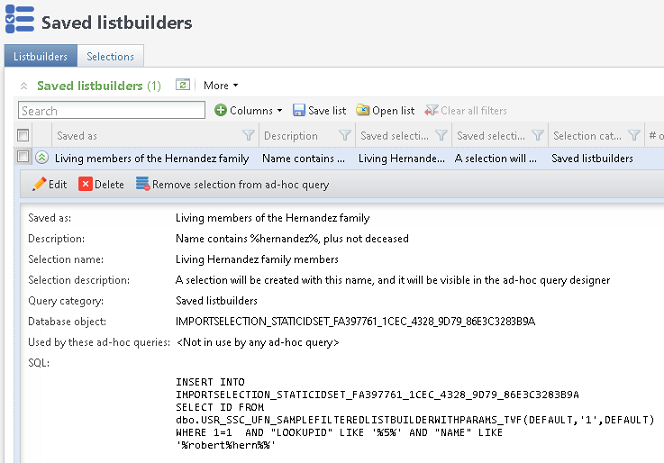The width and height of the screenshot is (664, 463).
Task: Click the 'Name contains ...' cell
Action: [304, 158]
